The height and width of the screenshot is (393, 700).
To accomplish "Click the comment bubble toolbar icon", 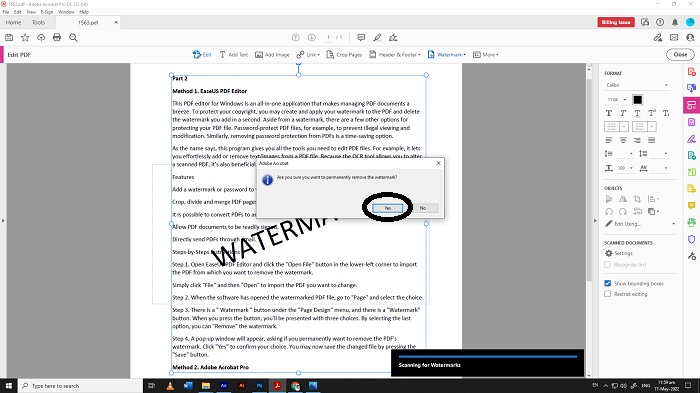I will click(361, 38).
